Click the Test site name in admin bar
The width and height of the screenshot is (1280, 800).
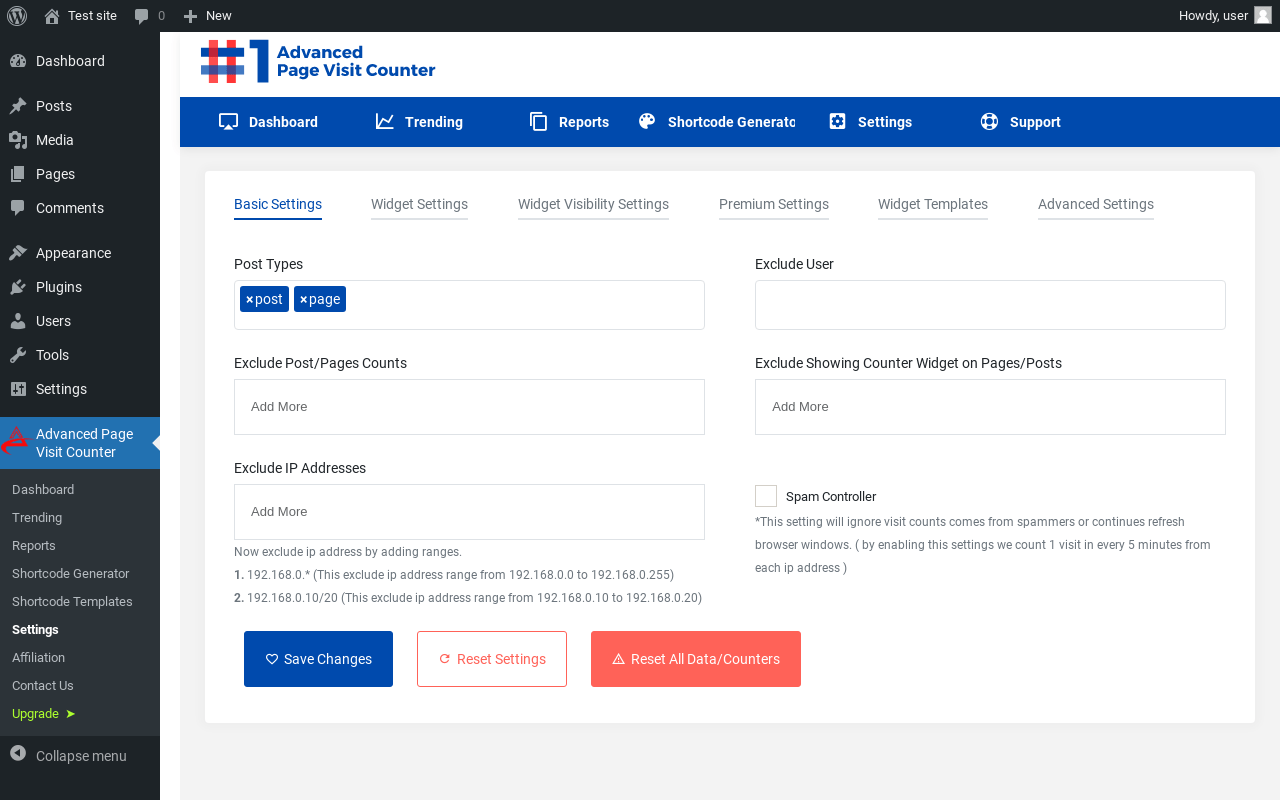tap(92, 16)
